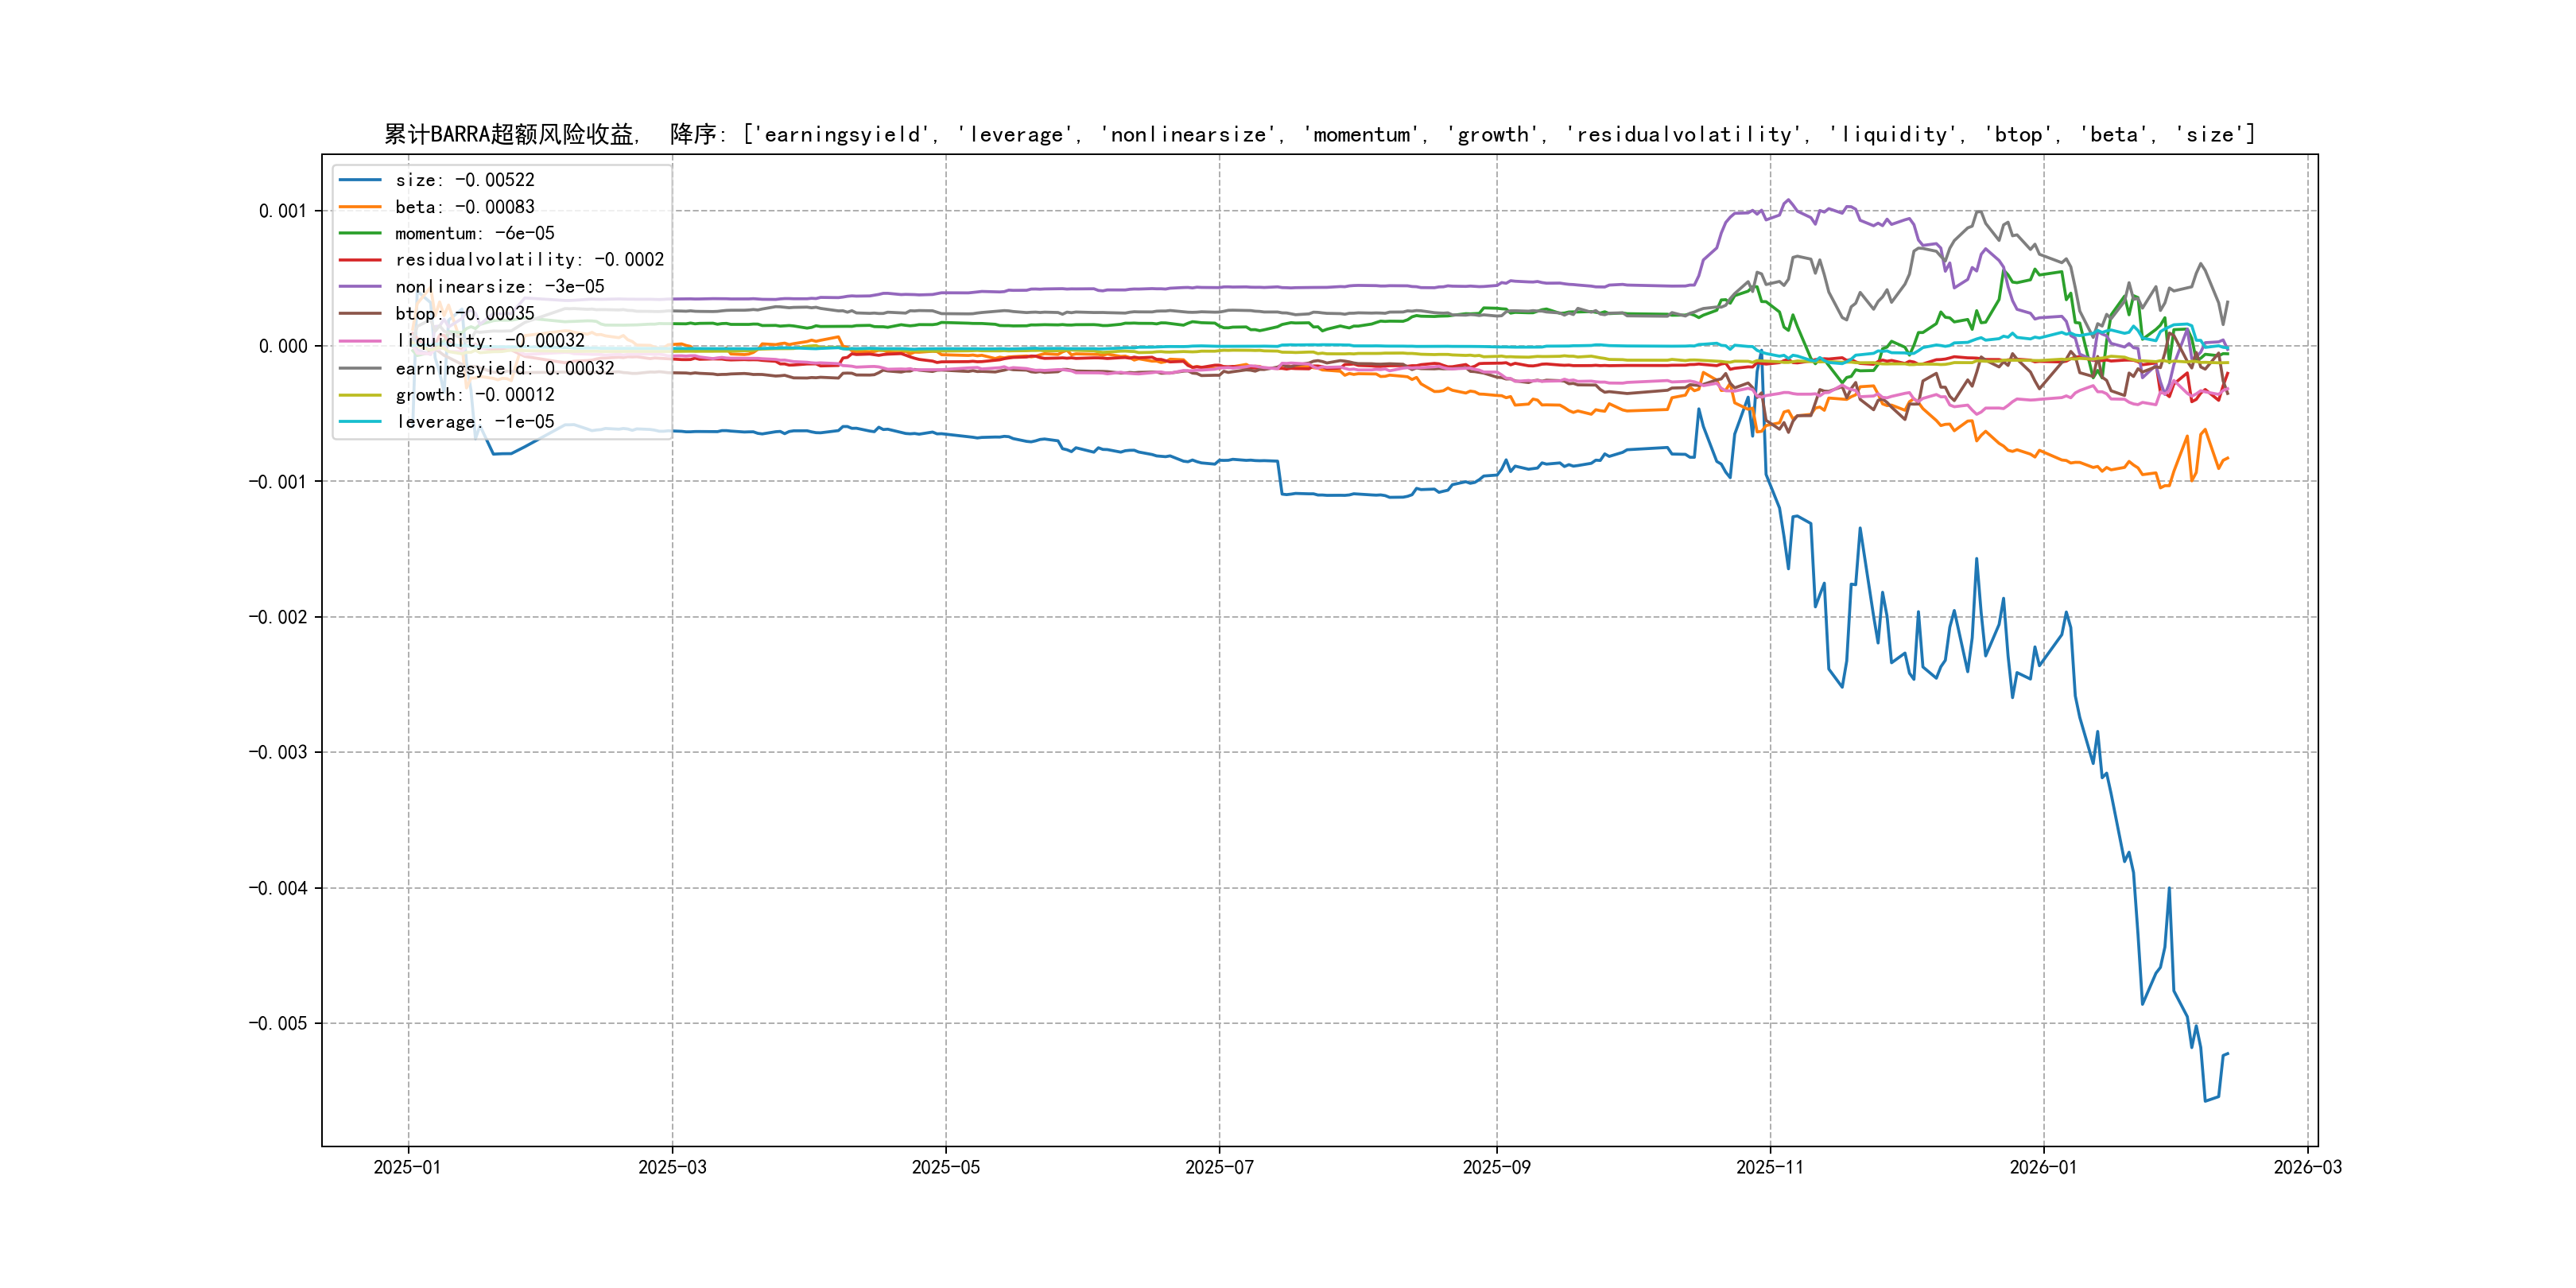Click the y-axis tick label 0.000
Viewport: 2576px width, 1288px height.
[x=283, y=346]
